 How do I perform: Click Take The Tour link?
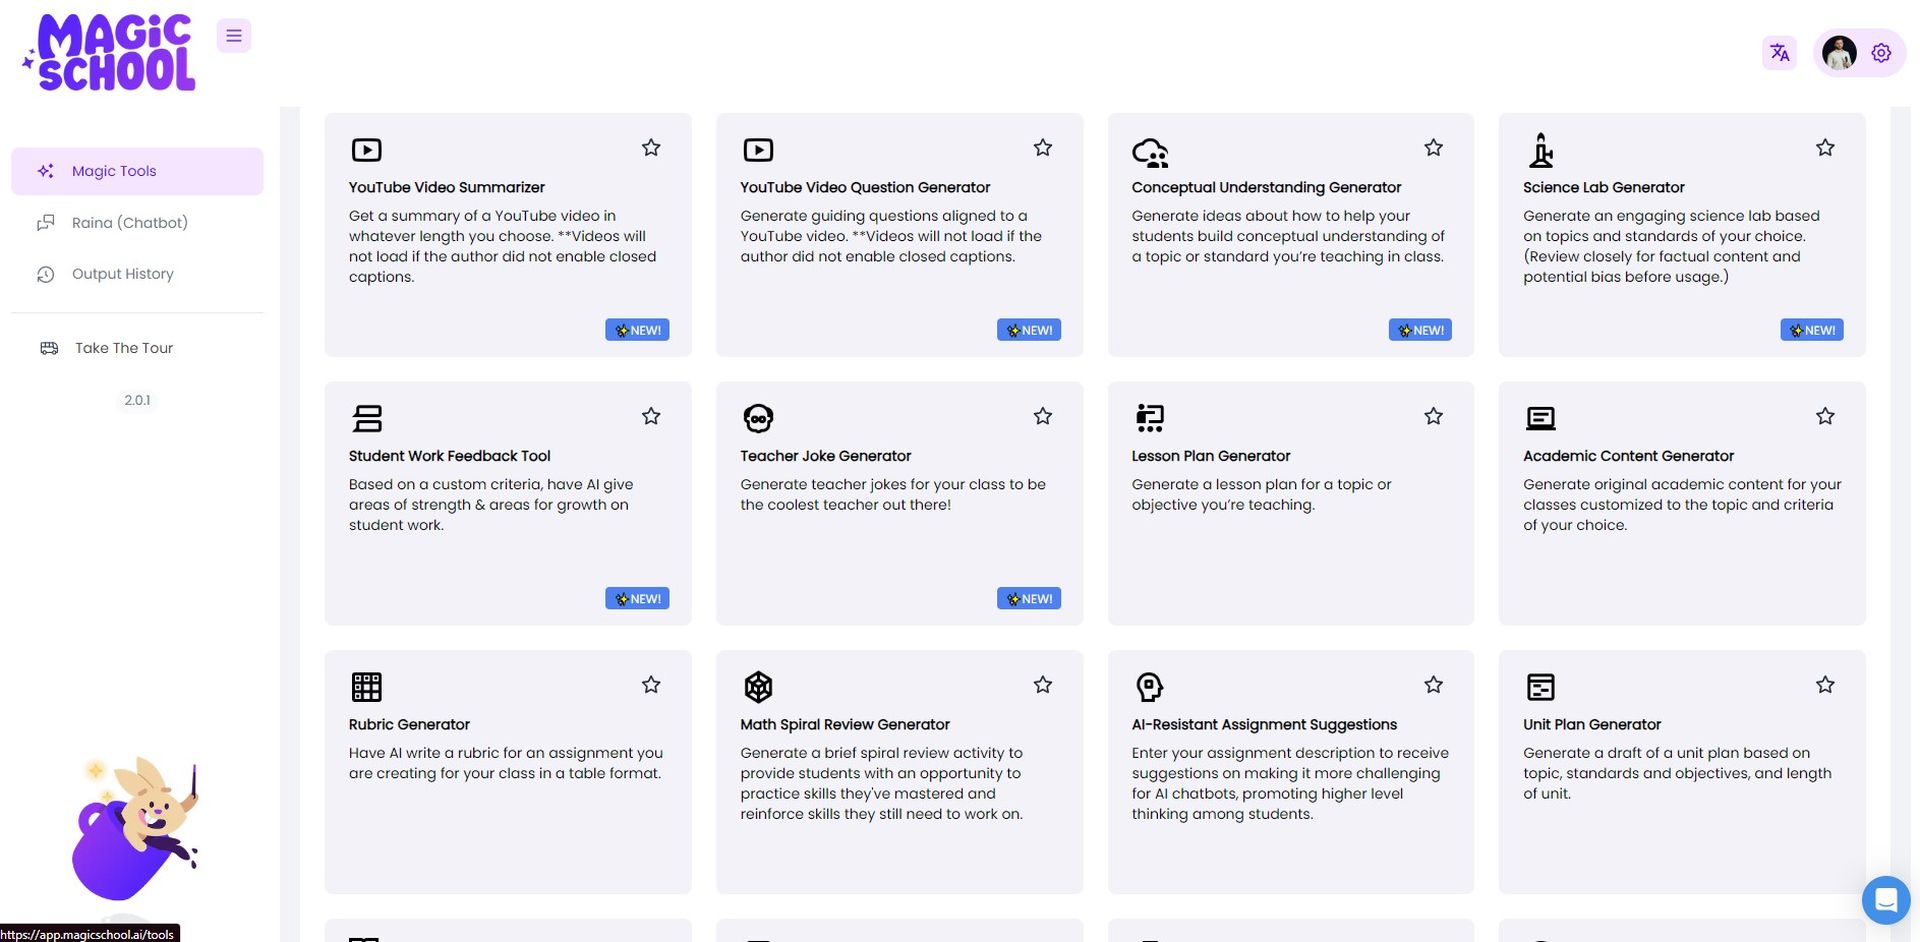coord(124,348)
